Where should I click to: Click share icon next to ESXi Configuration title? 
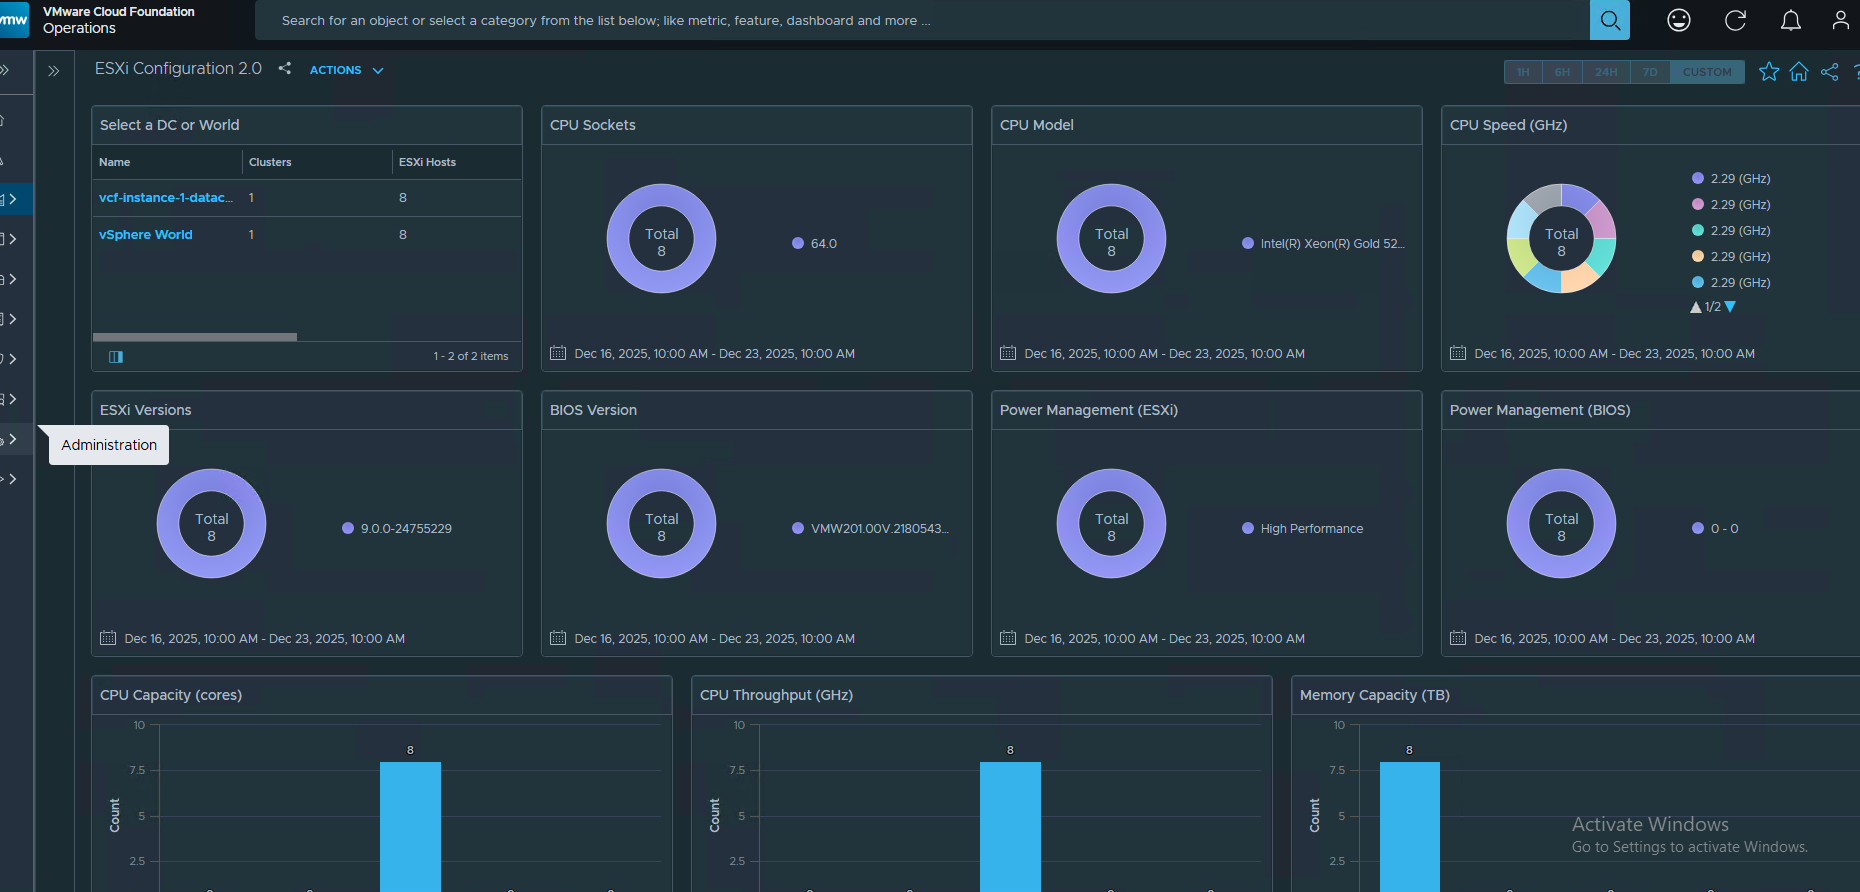click(285, 68)
